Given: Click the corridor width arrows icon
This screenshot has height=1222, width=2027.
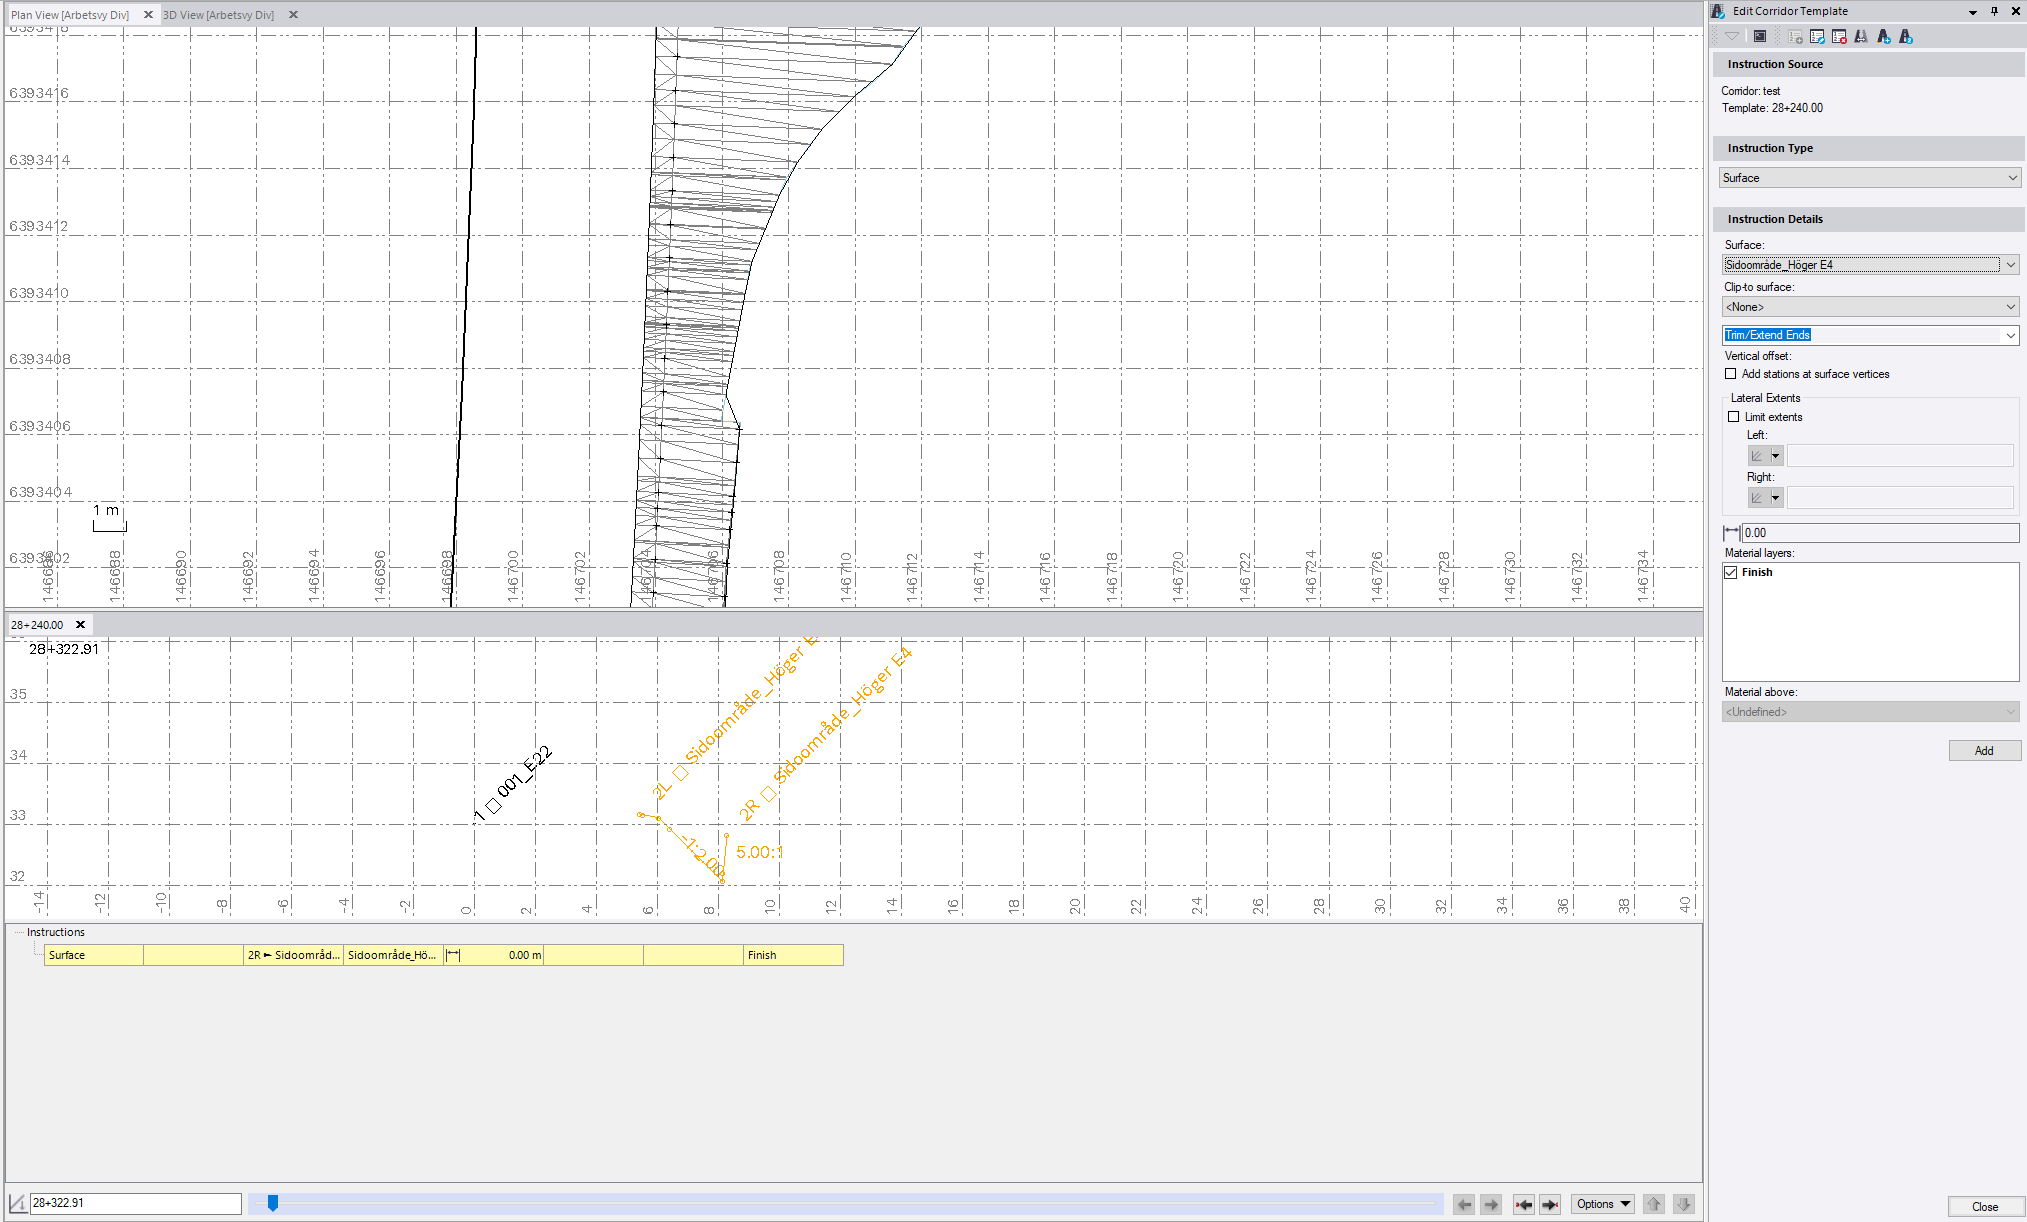Looking at the screenshot, I should (1861, 37).
